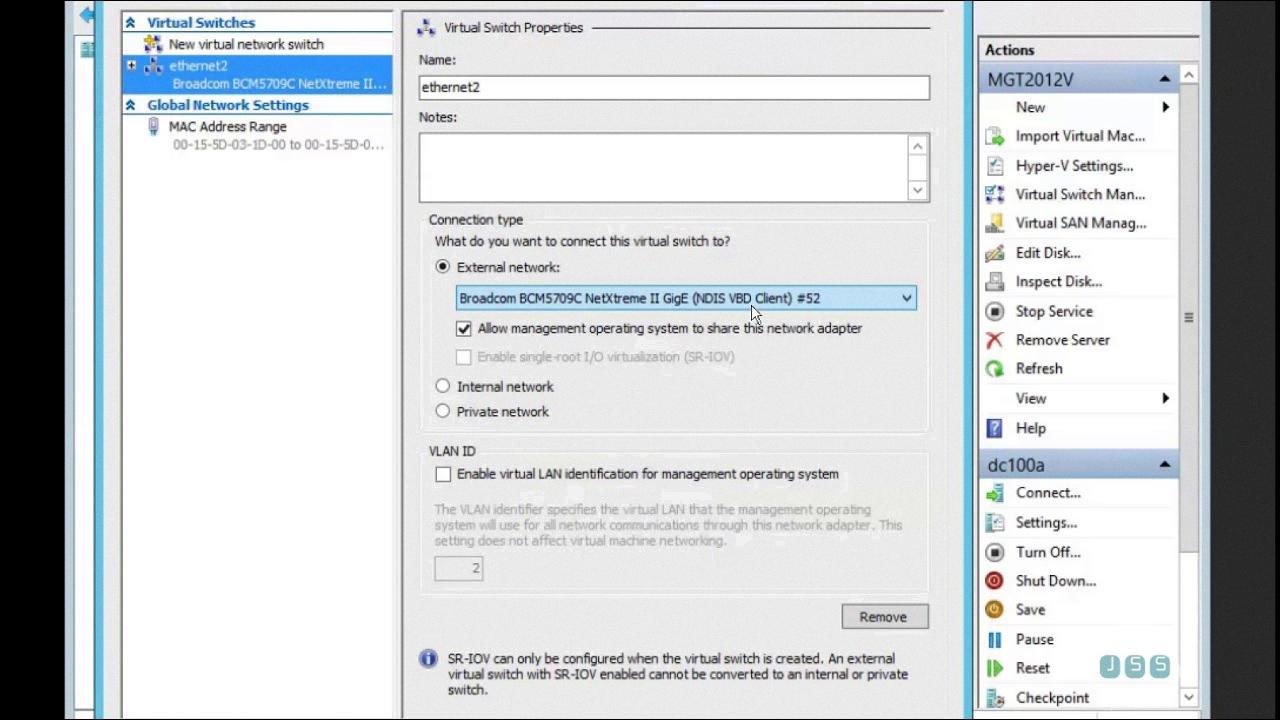Click the New virtual network switch icon
1280x720 pixels.
click(152, 44)
